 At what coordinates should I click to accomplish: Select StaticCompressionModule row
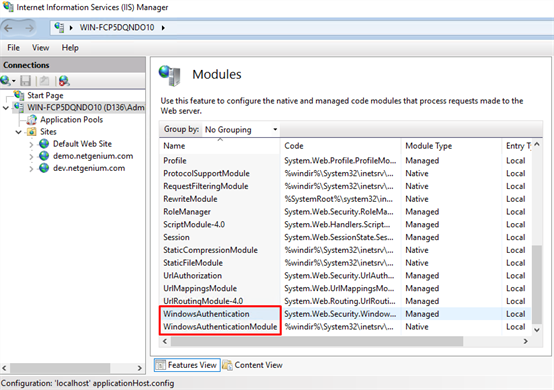[345, 250]
